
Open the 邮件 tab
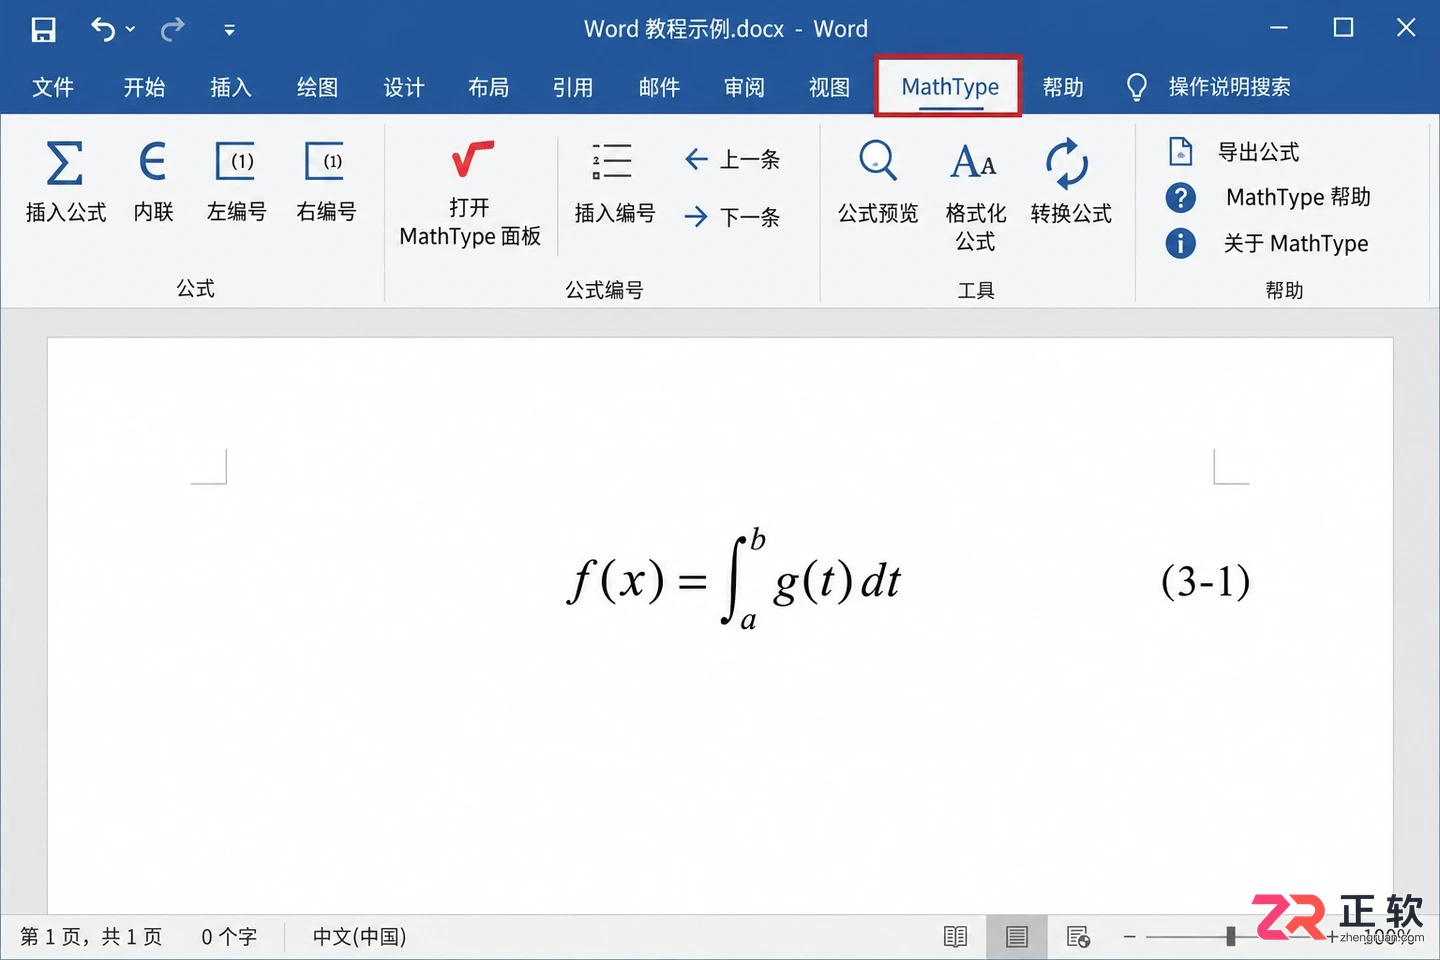tap(659, 87)
